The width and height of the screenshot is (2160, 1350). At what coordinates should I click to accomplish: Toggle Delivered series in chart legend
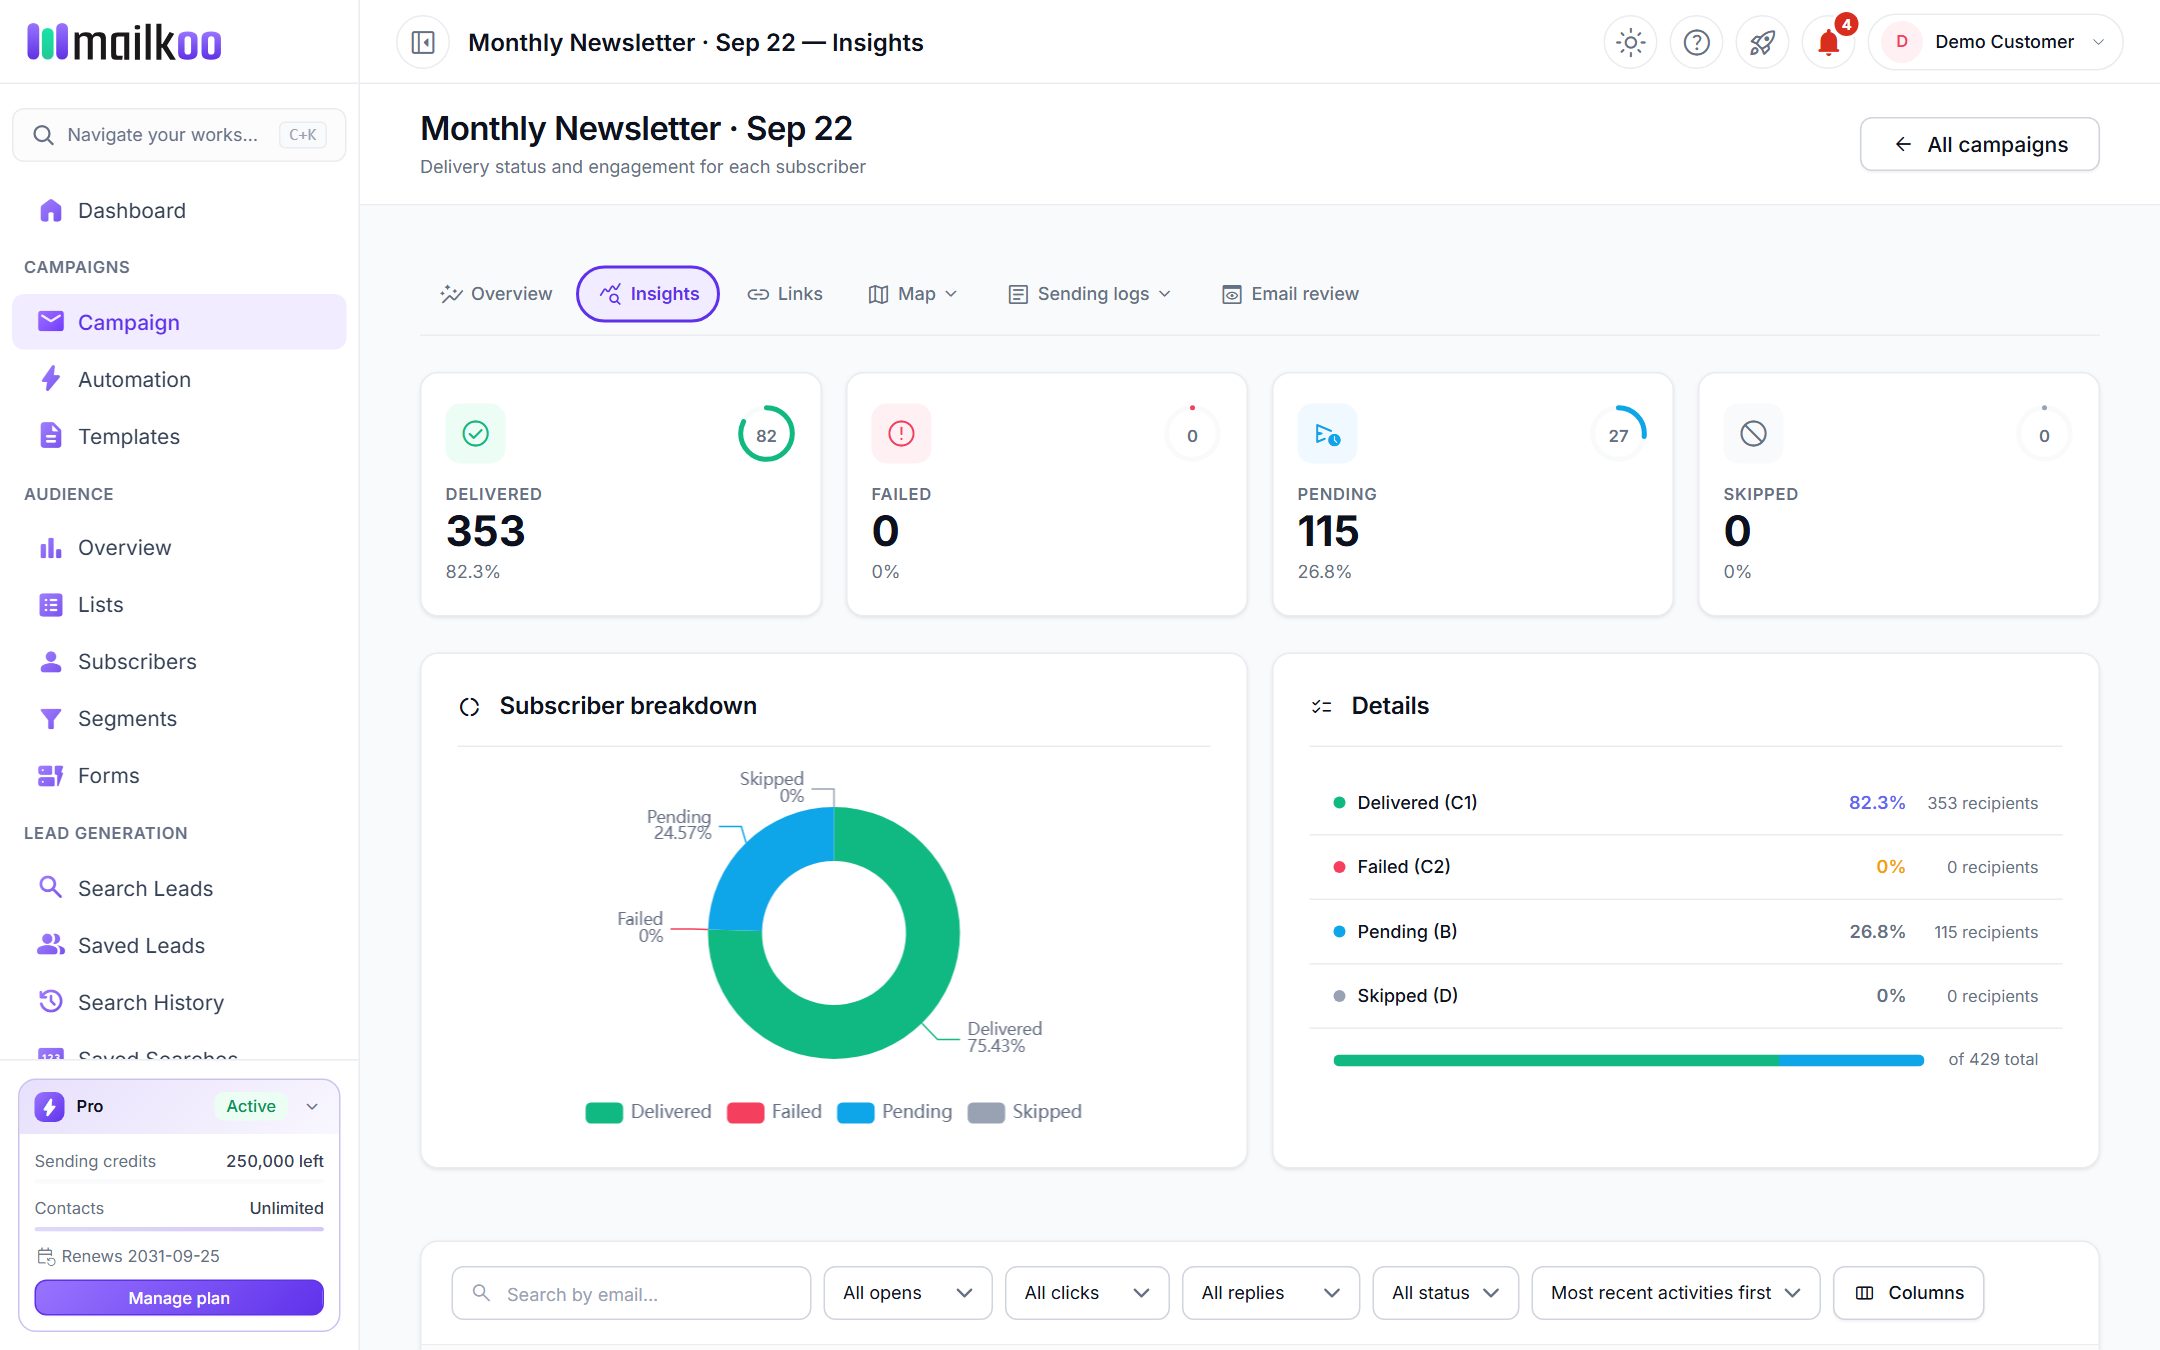pyautogui.click(x=648, y=1112)
